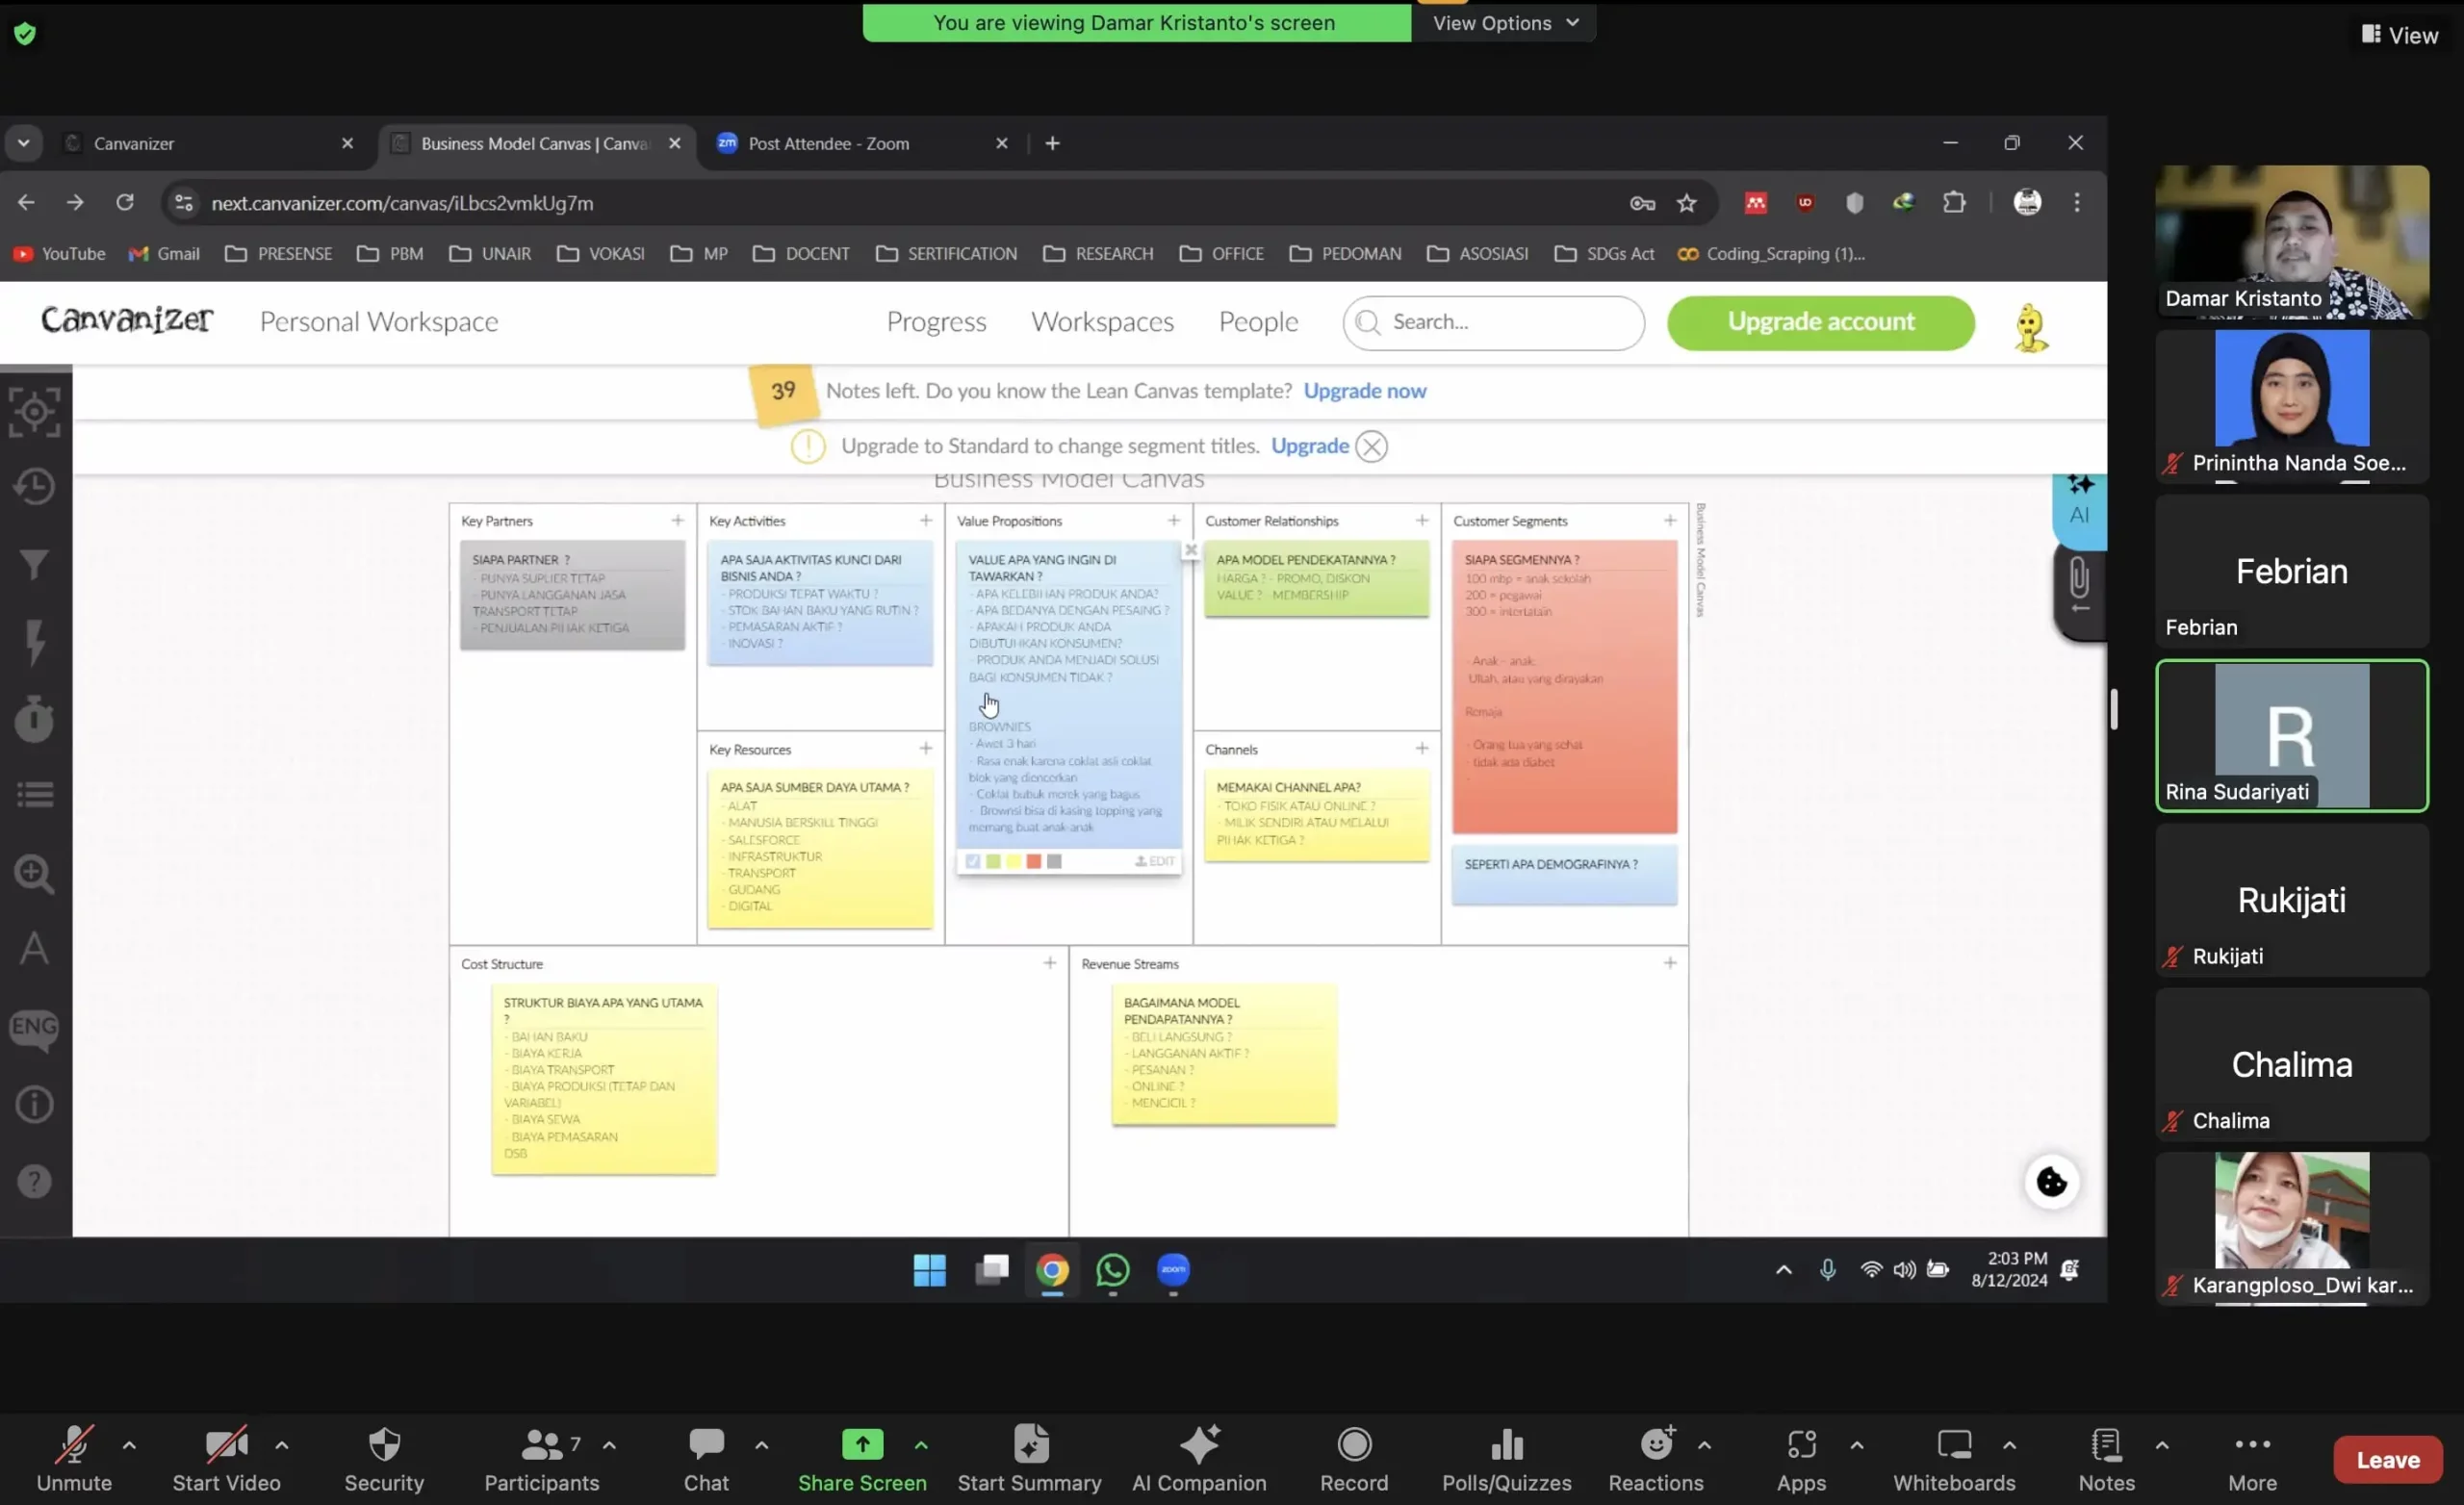Click the Canvanizer Search field

pos(1493,322)
